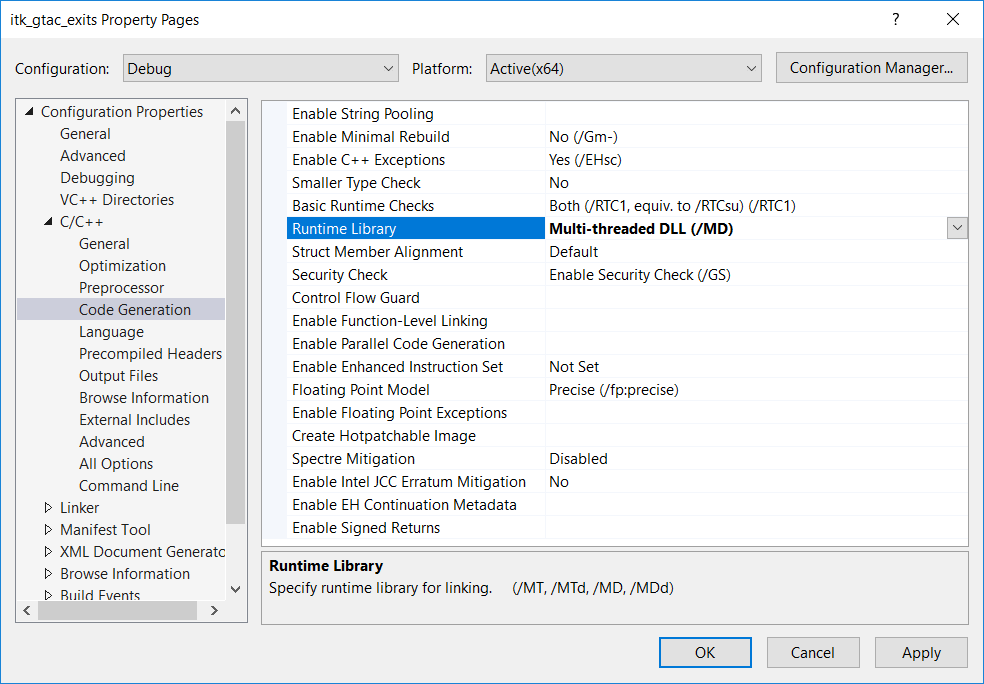This screenshot has width=984, height=684.
Task: Select the Enable C++ Exceptions property
Action: pyautogui.click(x=368, y=160)
